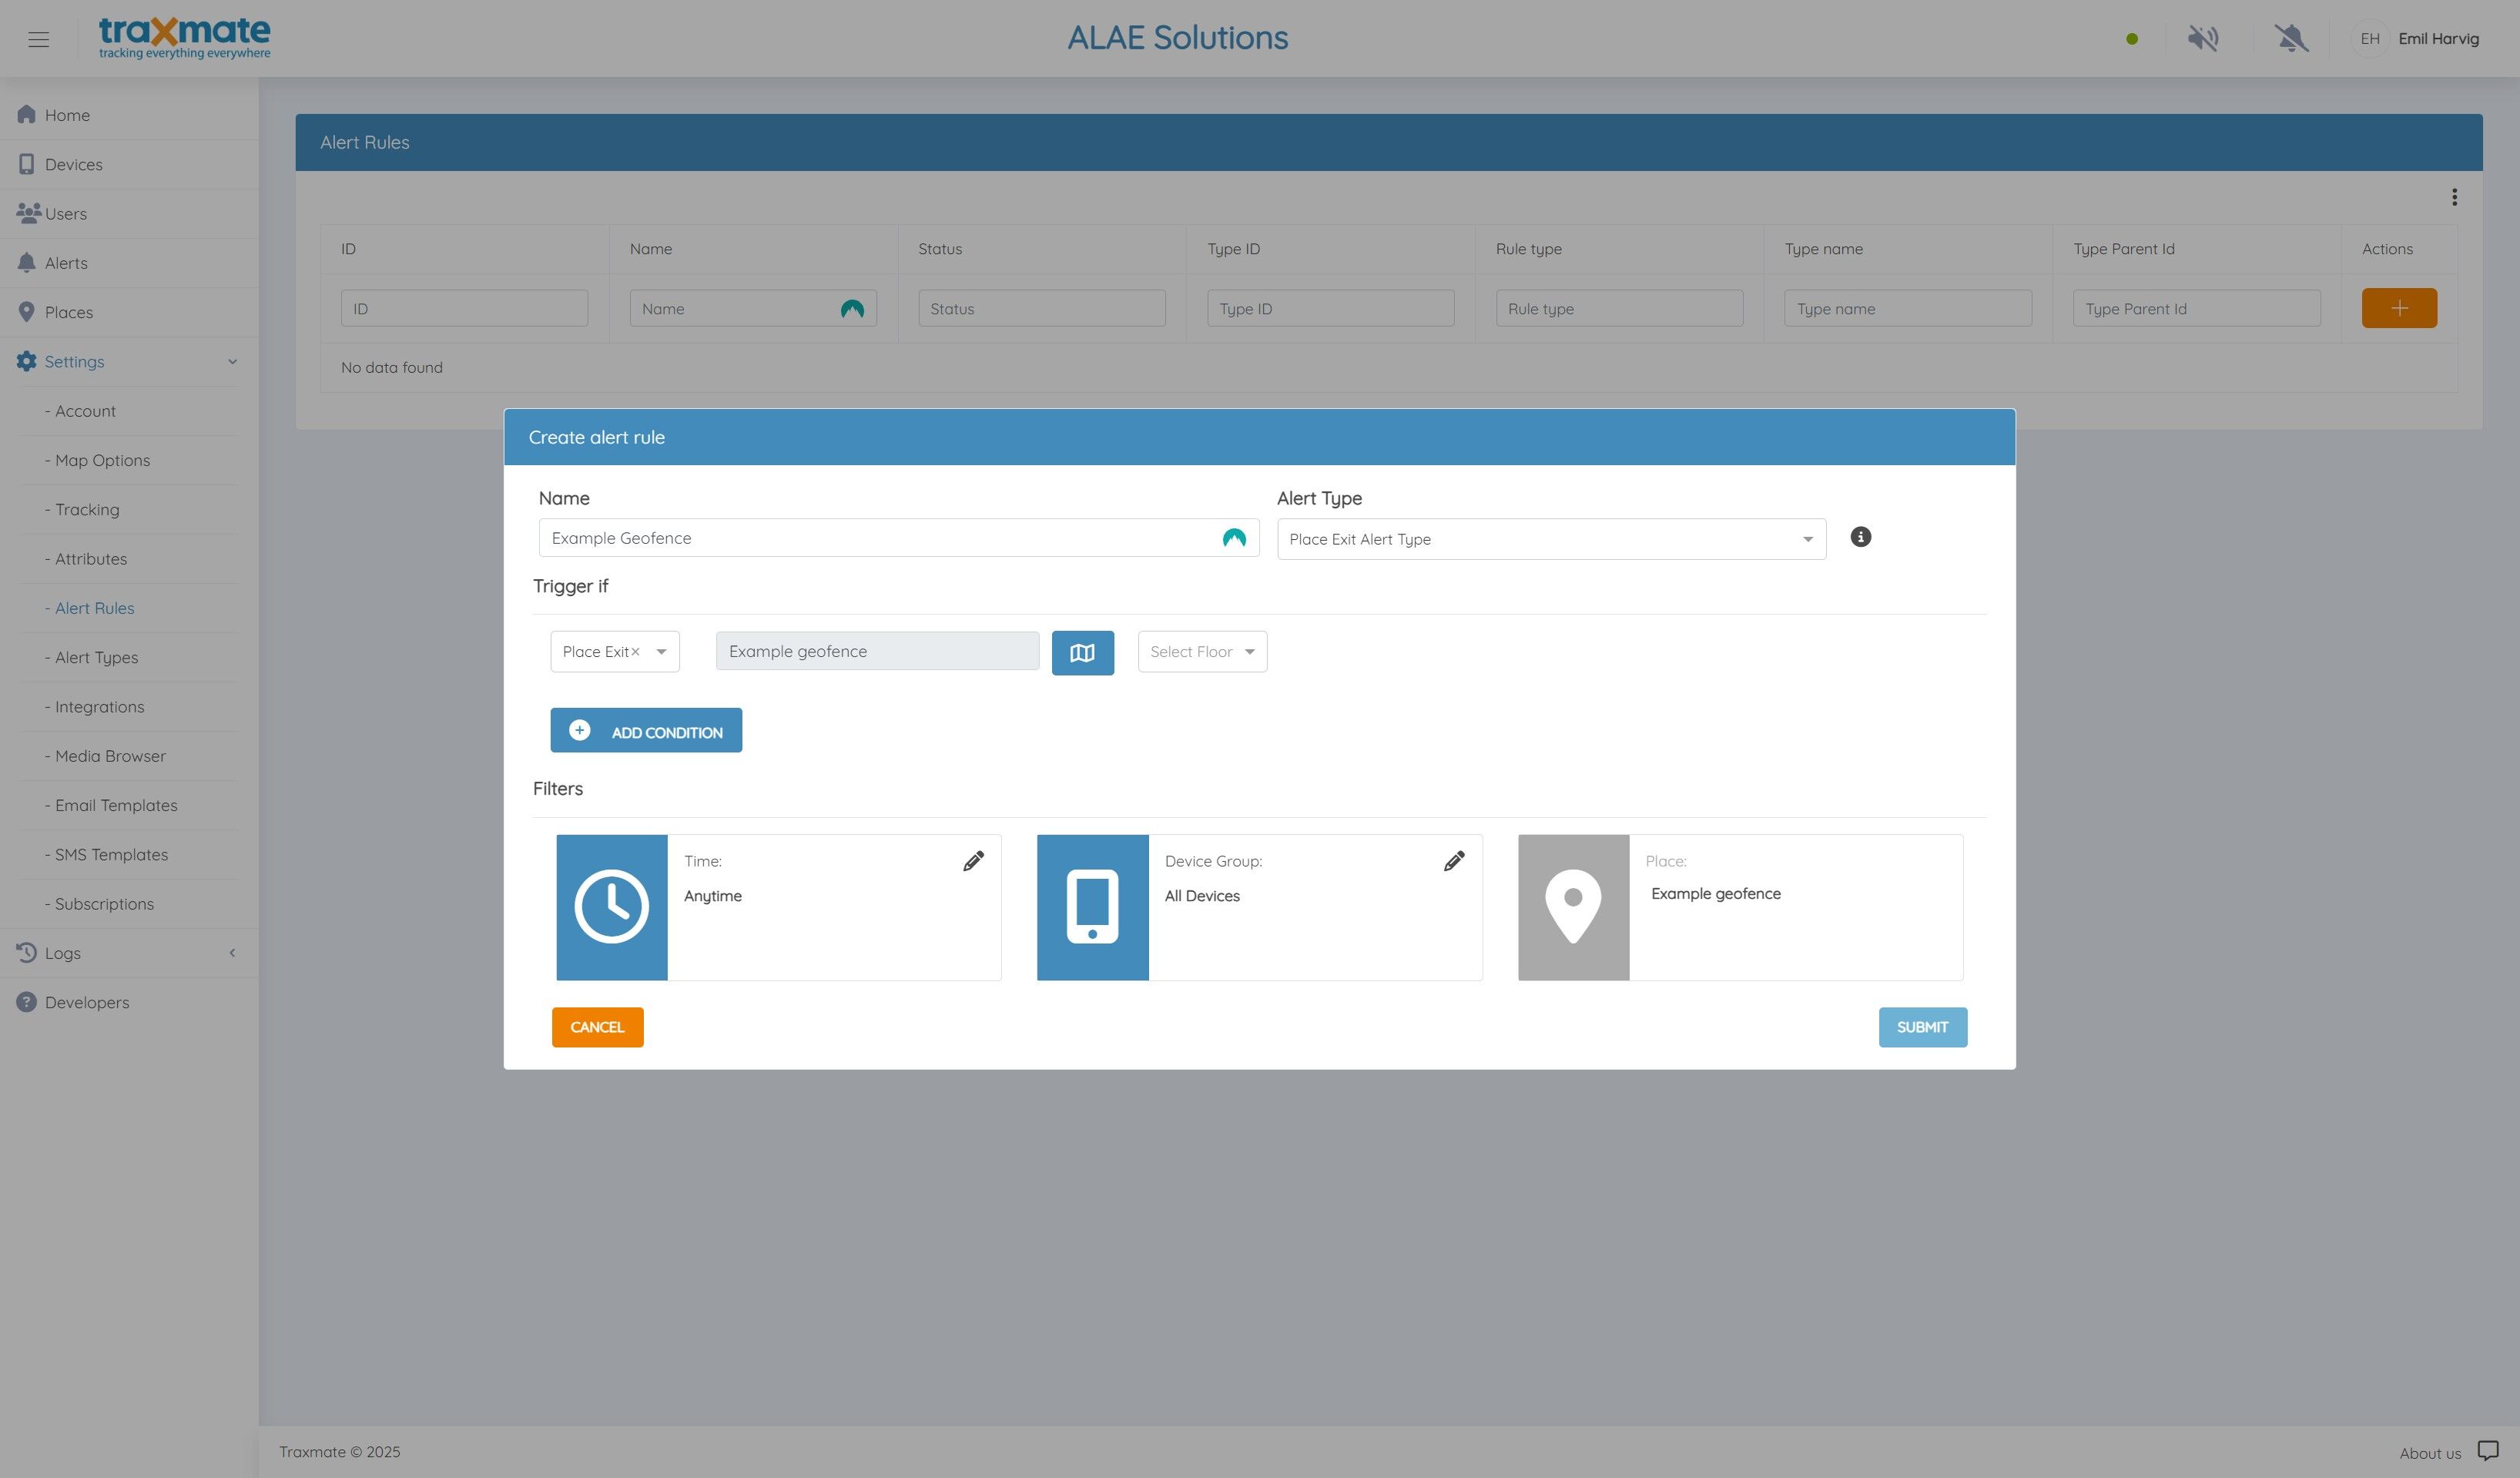Open the map picker for the geofence
This screenshot has width=2520, height=1478.
click(x=1082, y=653)
